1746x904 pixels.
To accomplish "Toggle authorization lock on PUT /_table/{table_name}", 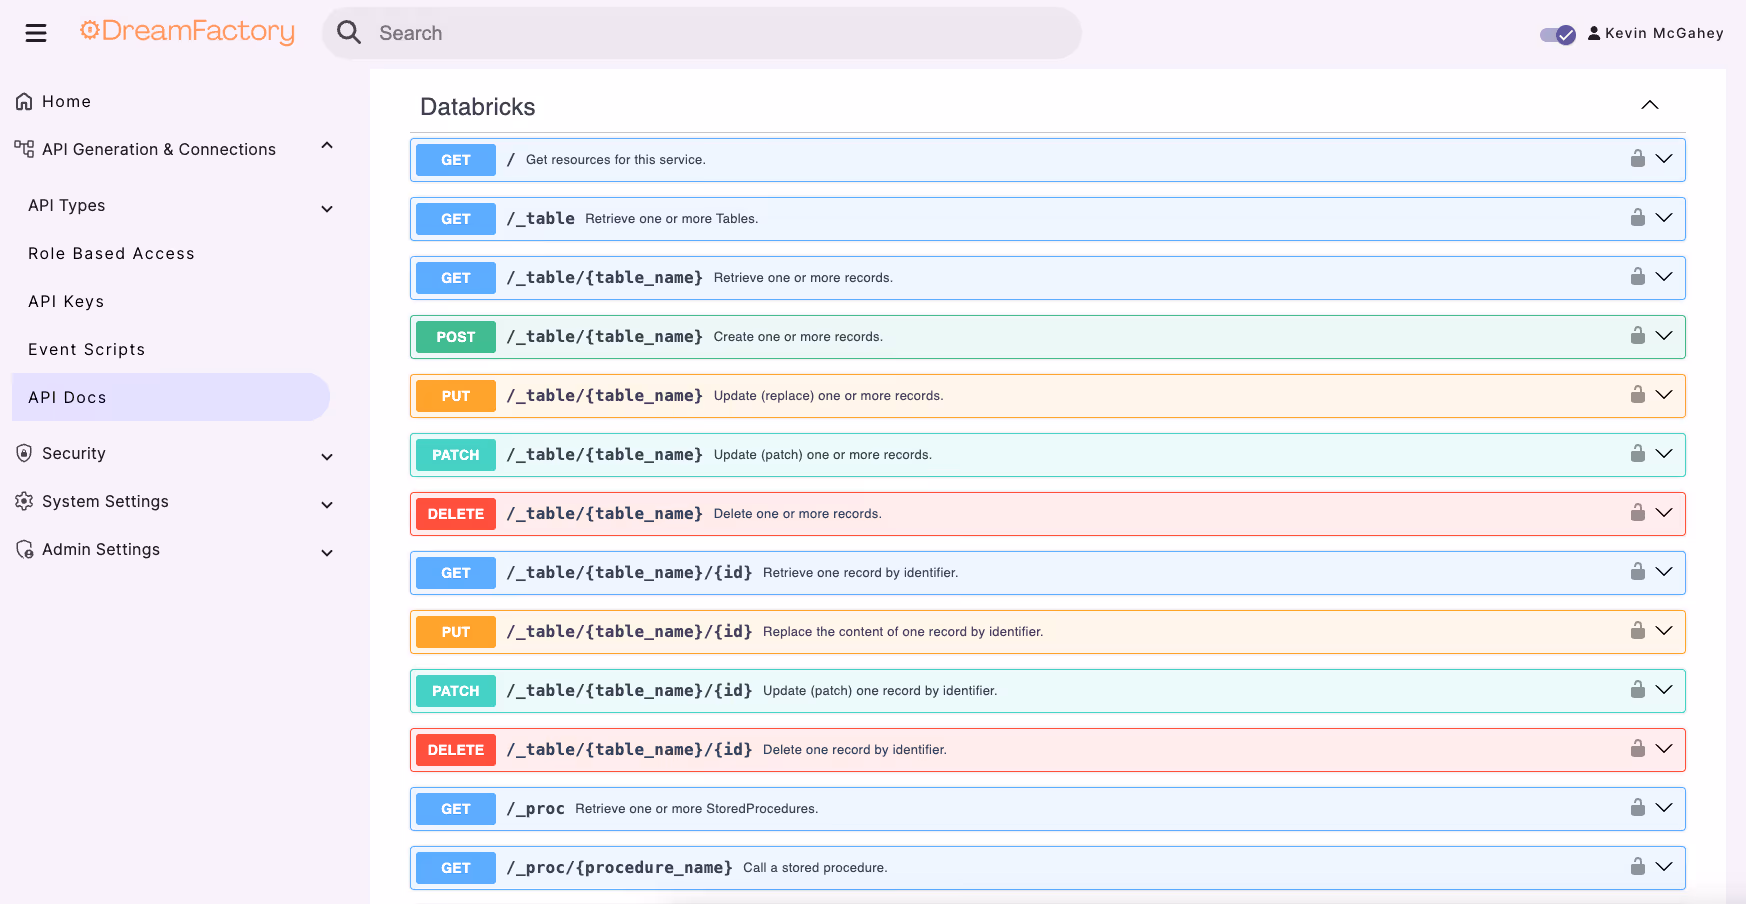I will click(x=1638, y=394).
